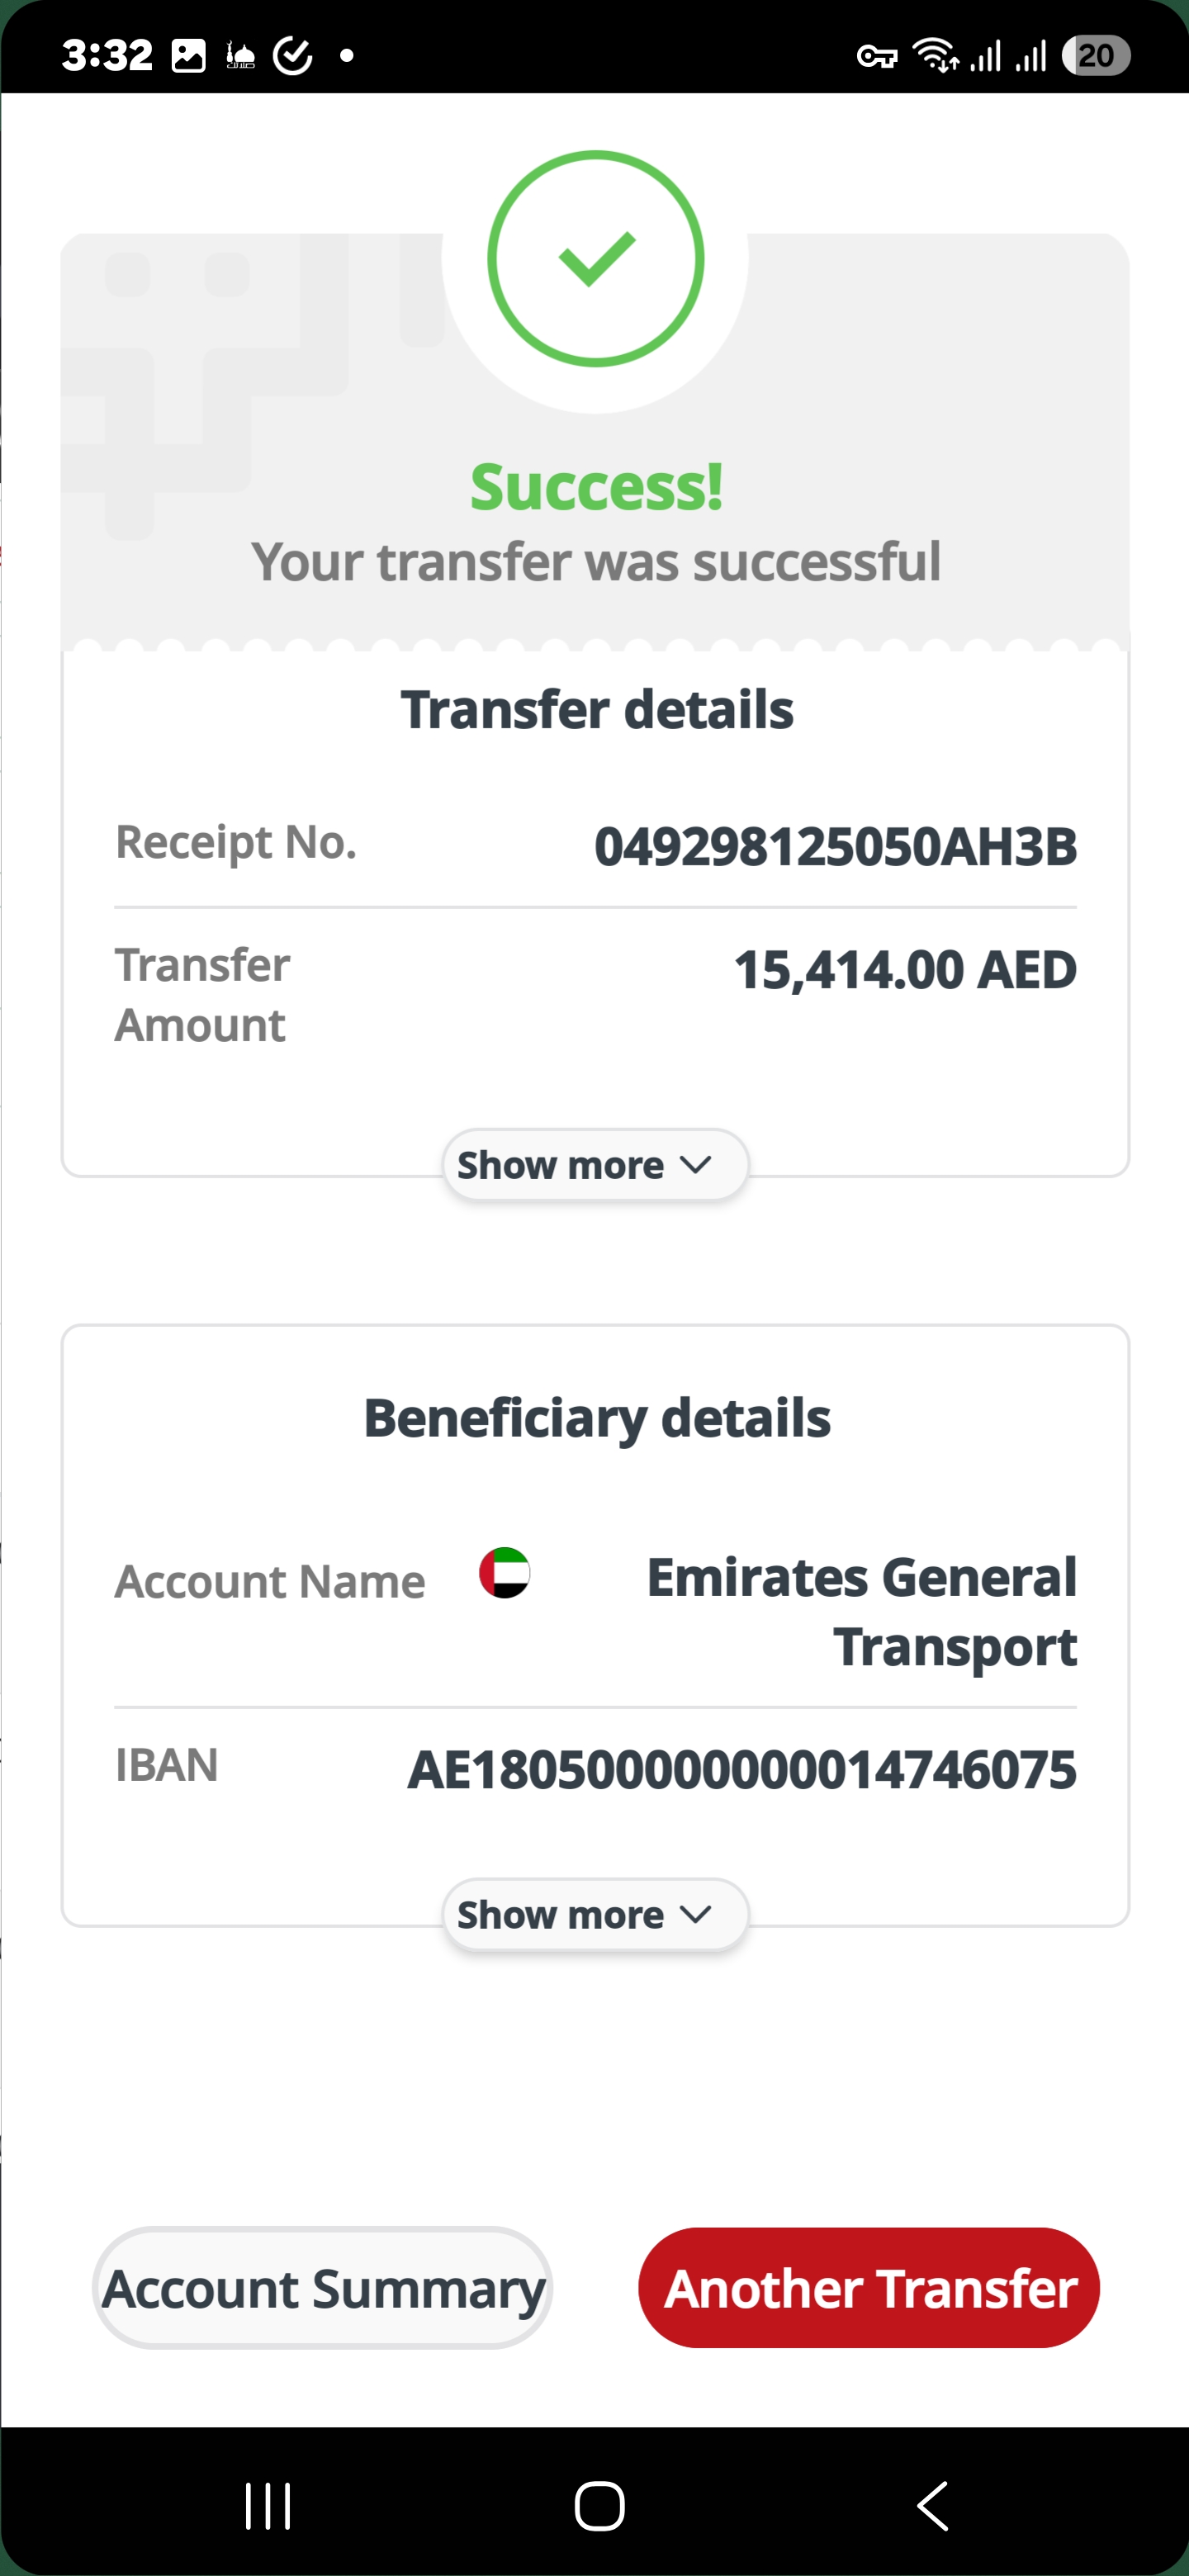
Task: Tap the UAE flag icon
Action: click(x=505, y=1572)
